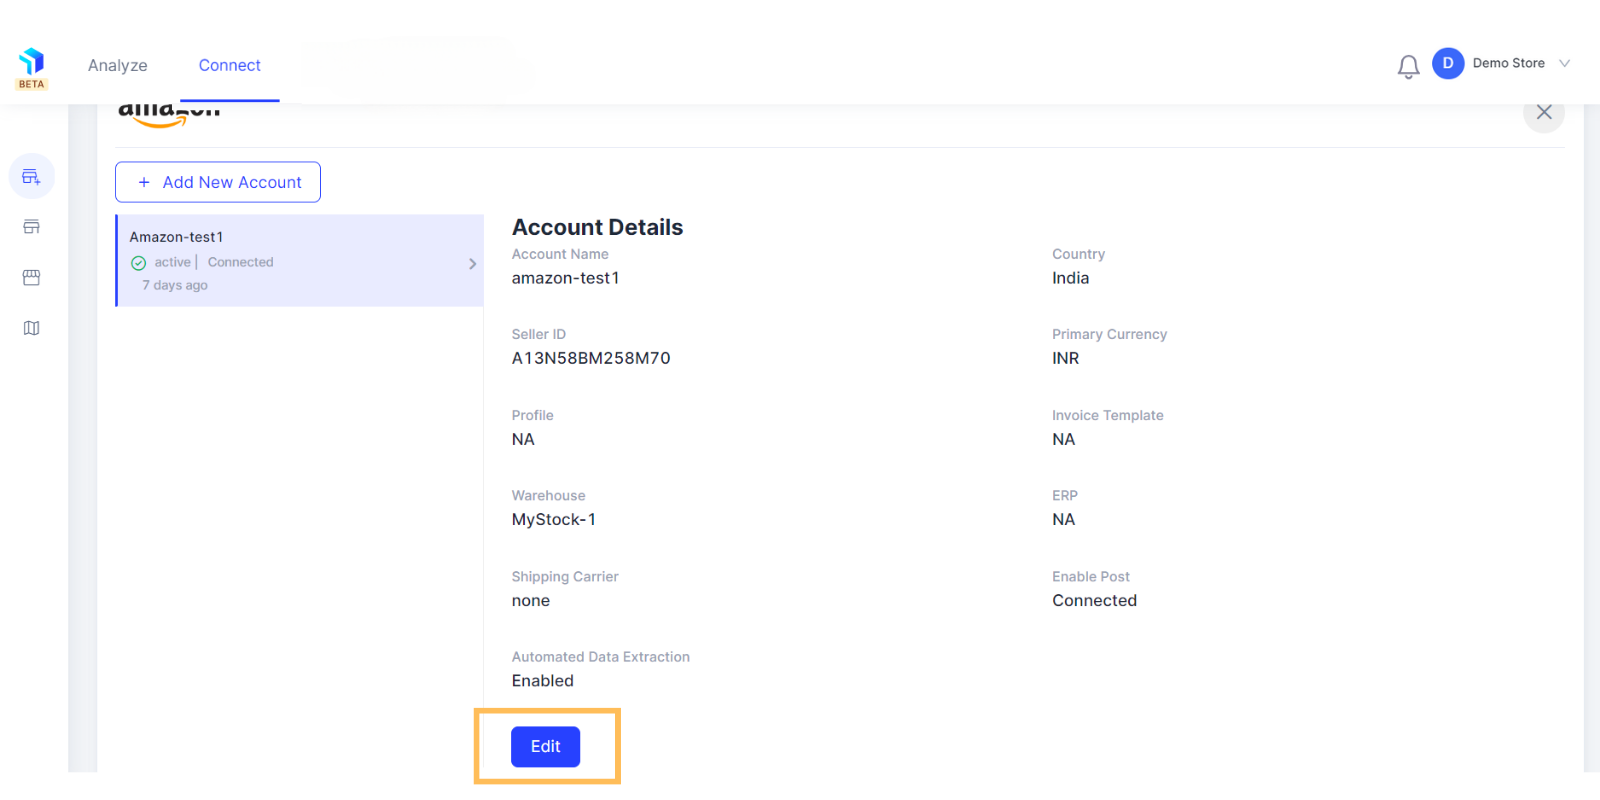The image size is (1600, 800).
Task: Expand the Demo Store dropdown arrow
Action: point(1565,63)
